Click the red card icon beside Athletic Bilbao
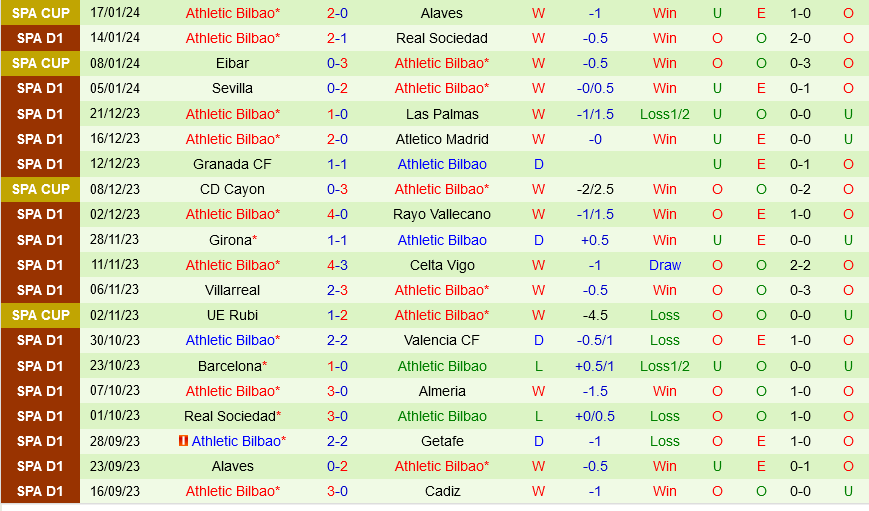Screen dimensions: 869x511 click(x=183, y=441)
